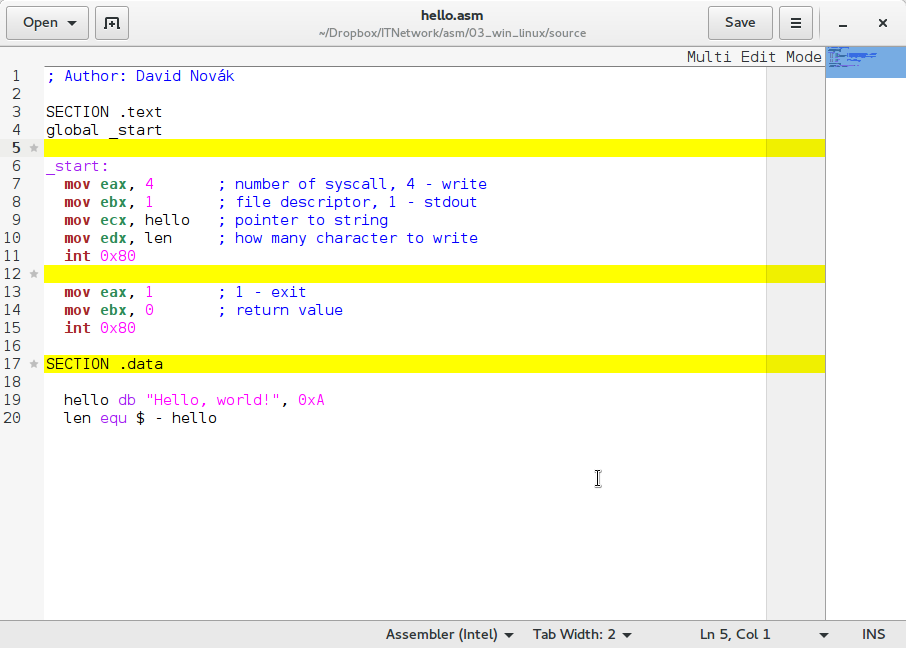Click the Multi Edit Mode label
The height and width of the screenshot is (648, 906).
tap(754, 57)
